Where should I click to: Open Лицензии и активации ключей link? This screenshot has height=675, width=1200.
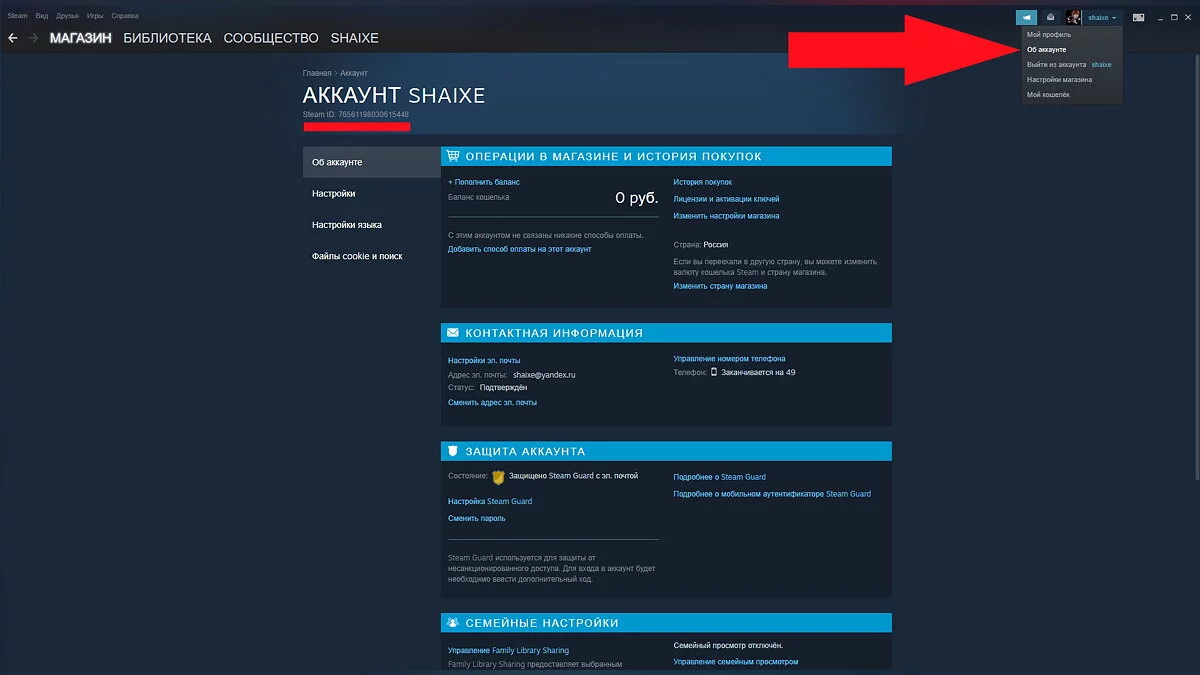(727, 199)
